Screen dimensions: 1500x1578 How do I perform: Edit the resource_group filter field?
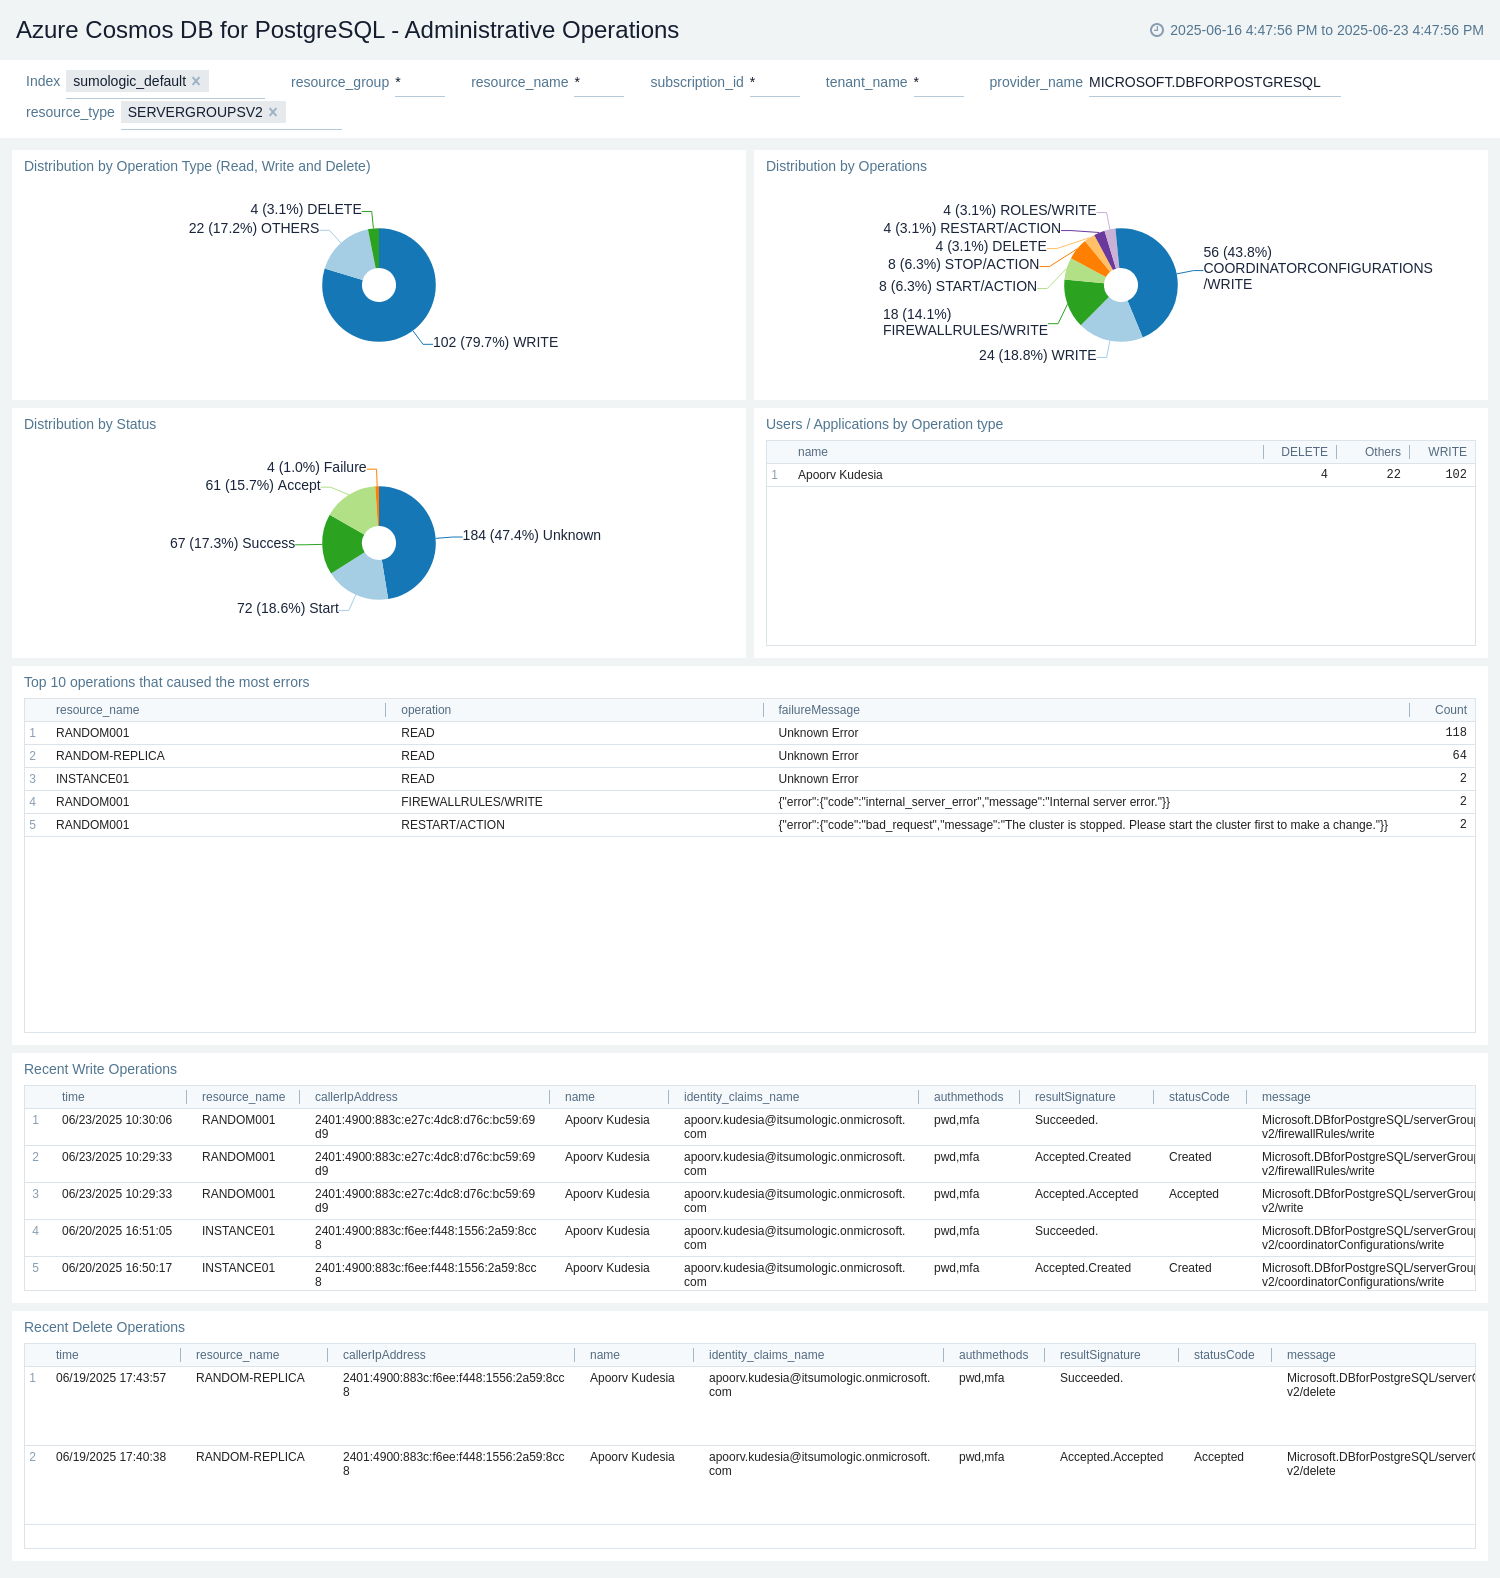(419, 82)
